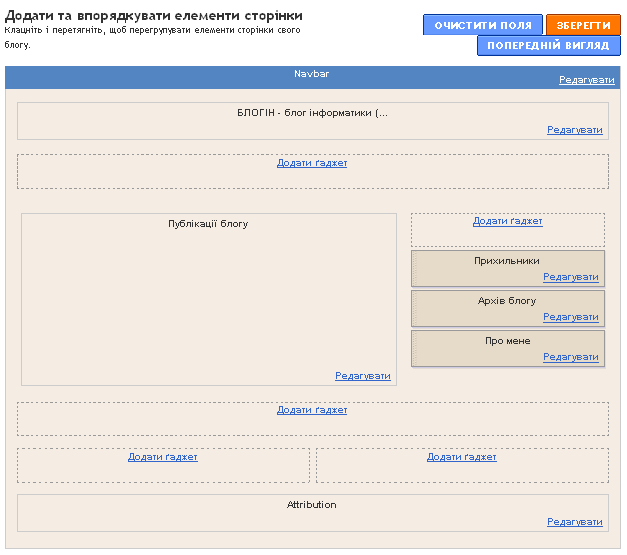Edit the Navbar element

pyautogui.click(x=587, y=80)
